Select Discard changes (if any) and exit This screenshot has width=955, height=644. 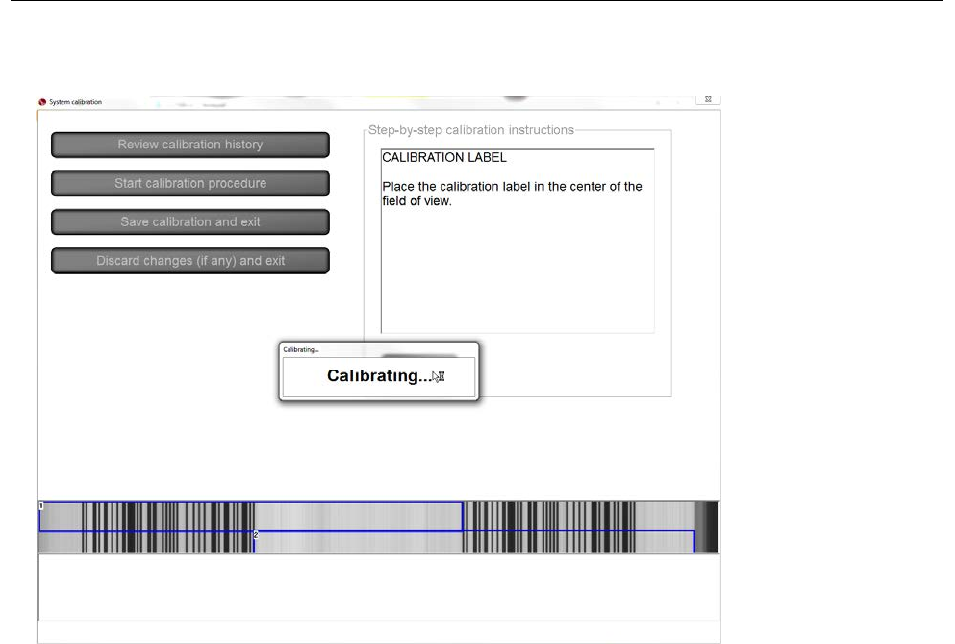(x=190, y=261)
